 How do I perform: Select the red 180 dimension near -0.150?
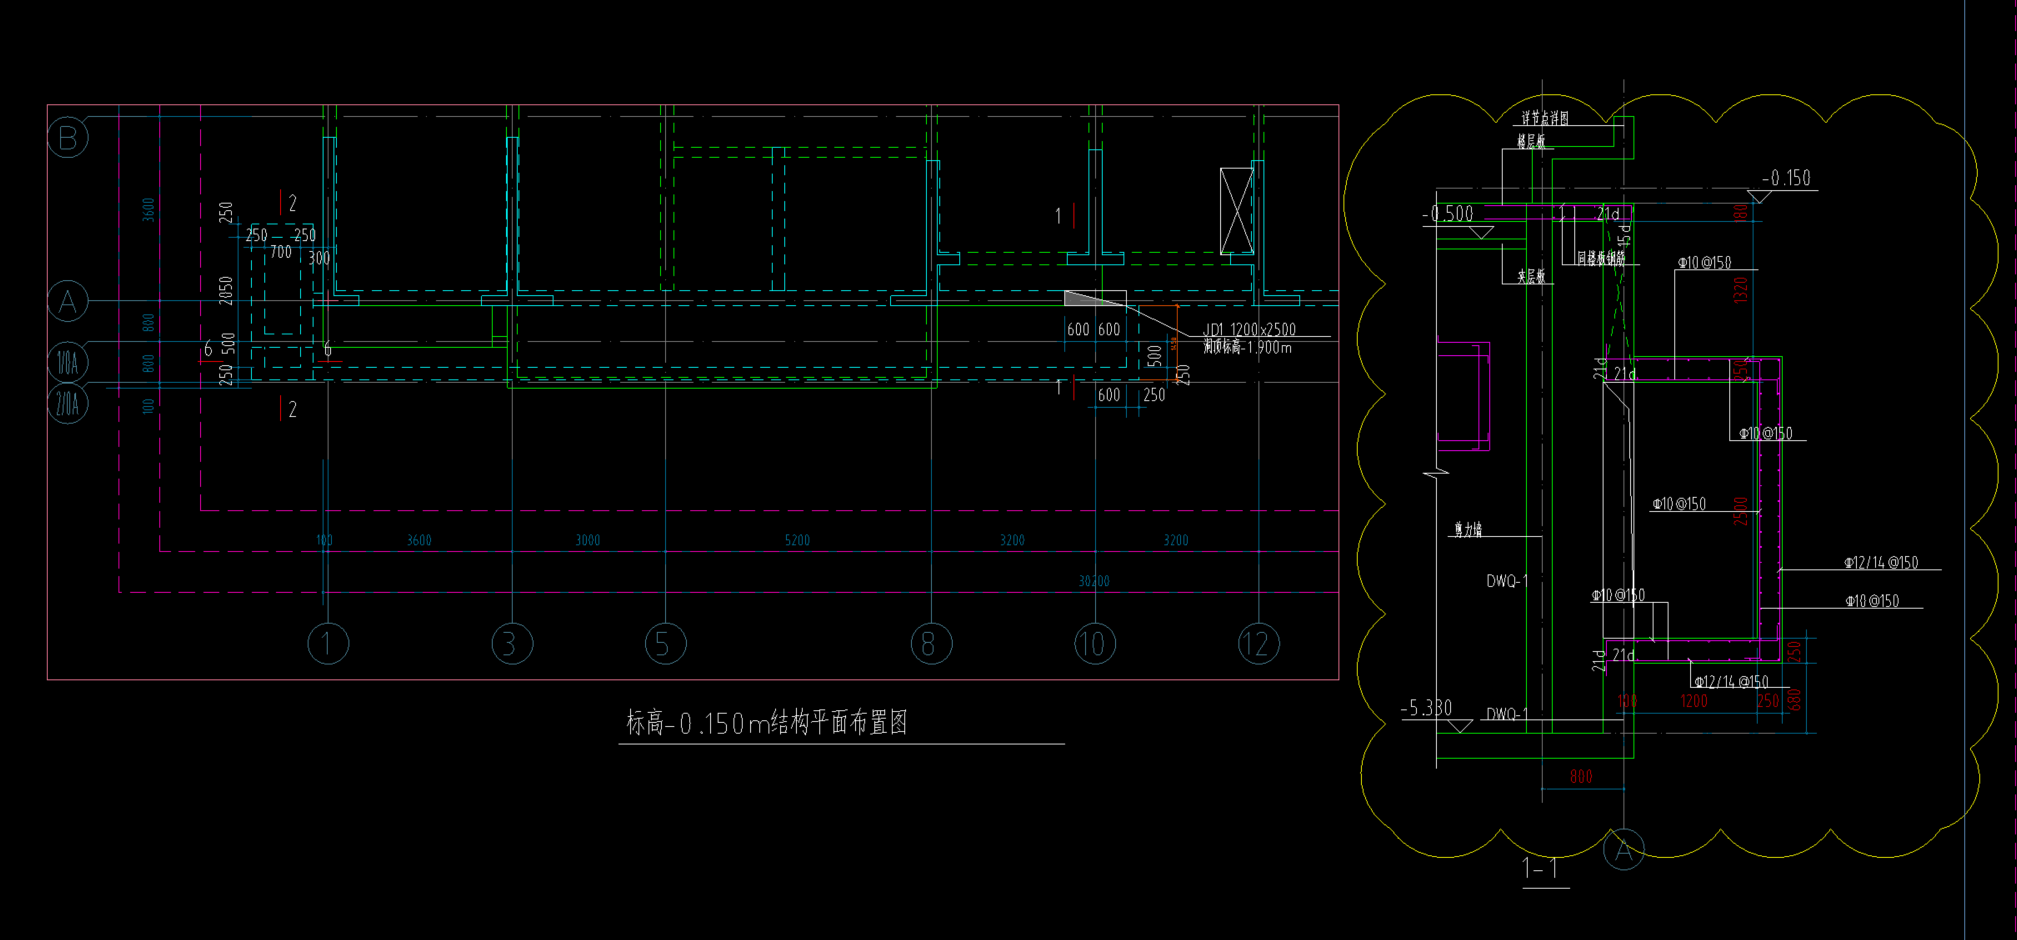click(1741, 212)
